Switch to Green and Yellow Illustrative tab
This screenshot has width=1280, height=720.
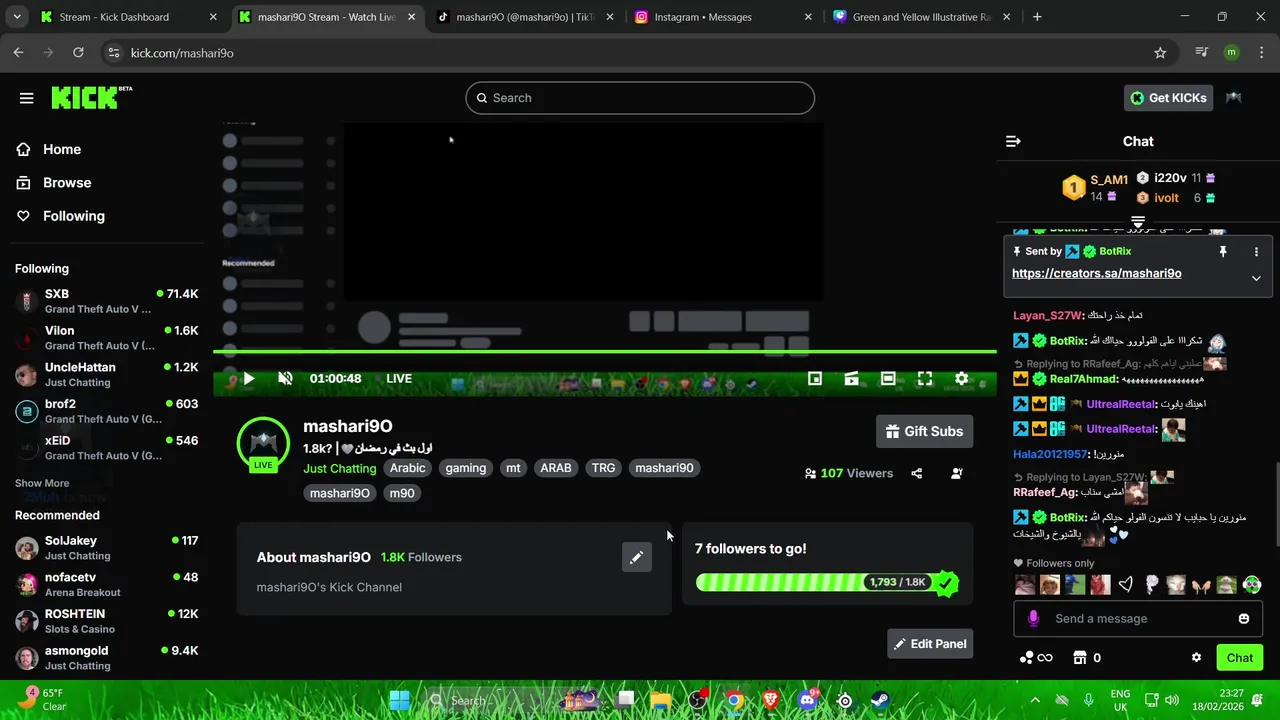[x=921, y=17]
